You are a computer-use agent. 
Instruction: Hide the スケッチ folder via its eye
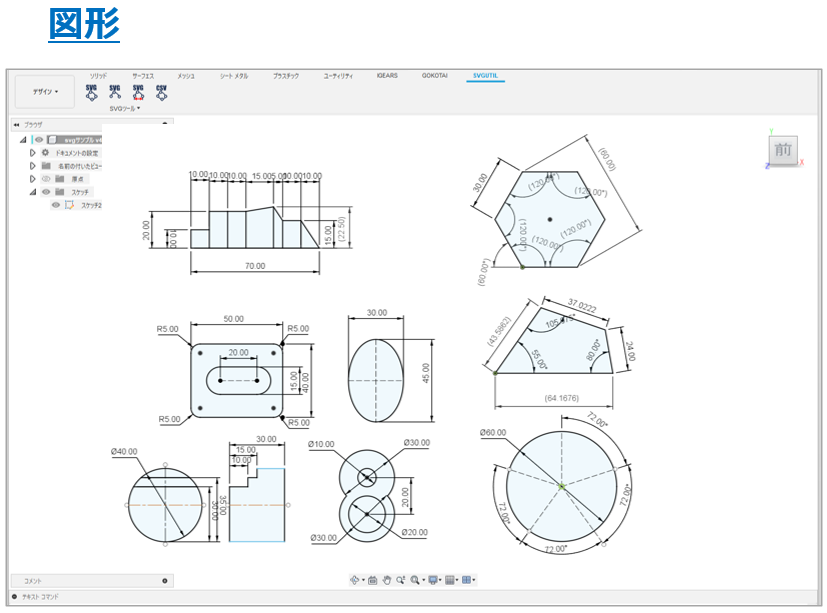coord(46,192)
